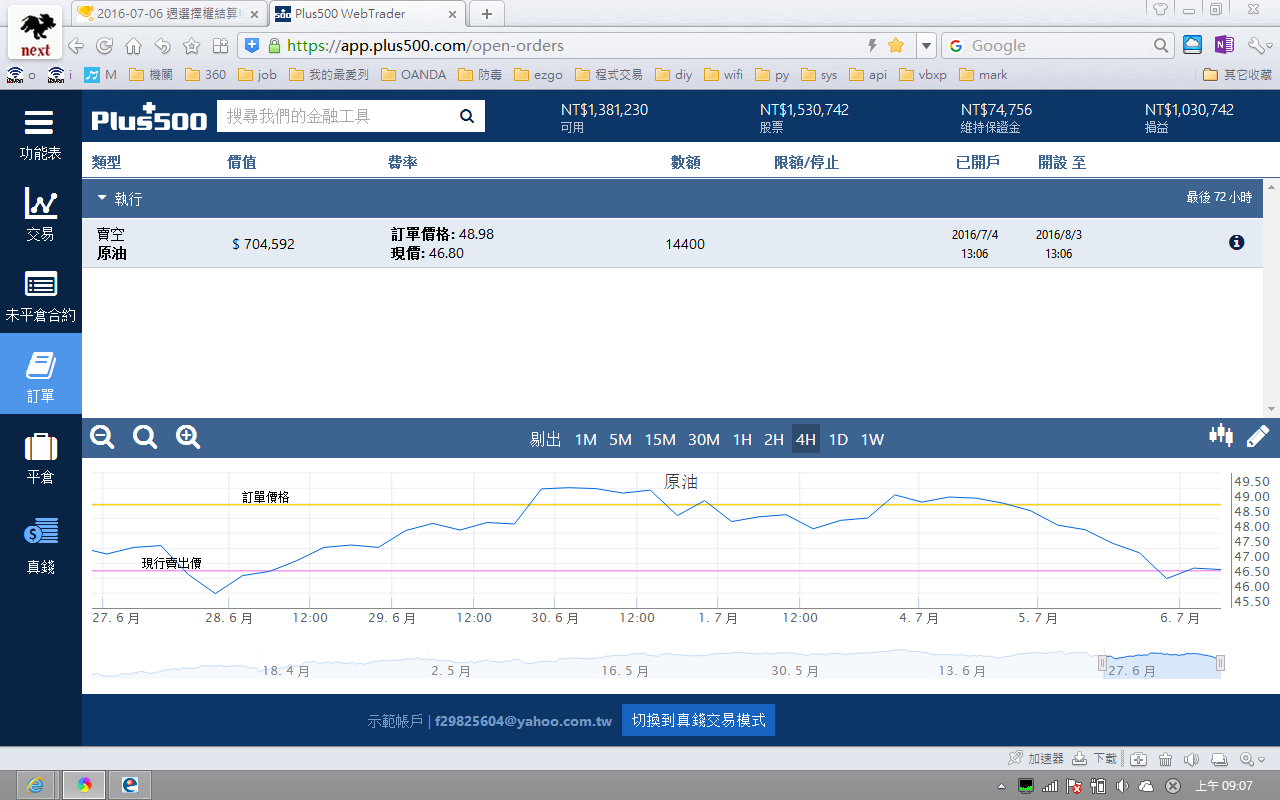Open the address bar dropdown arrow

(x=926, y=46)
